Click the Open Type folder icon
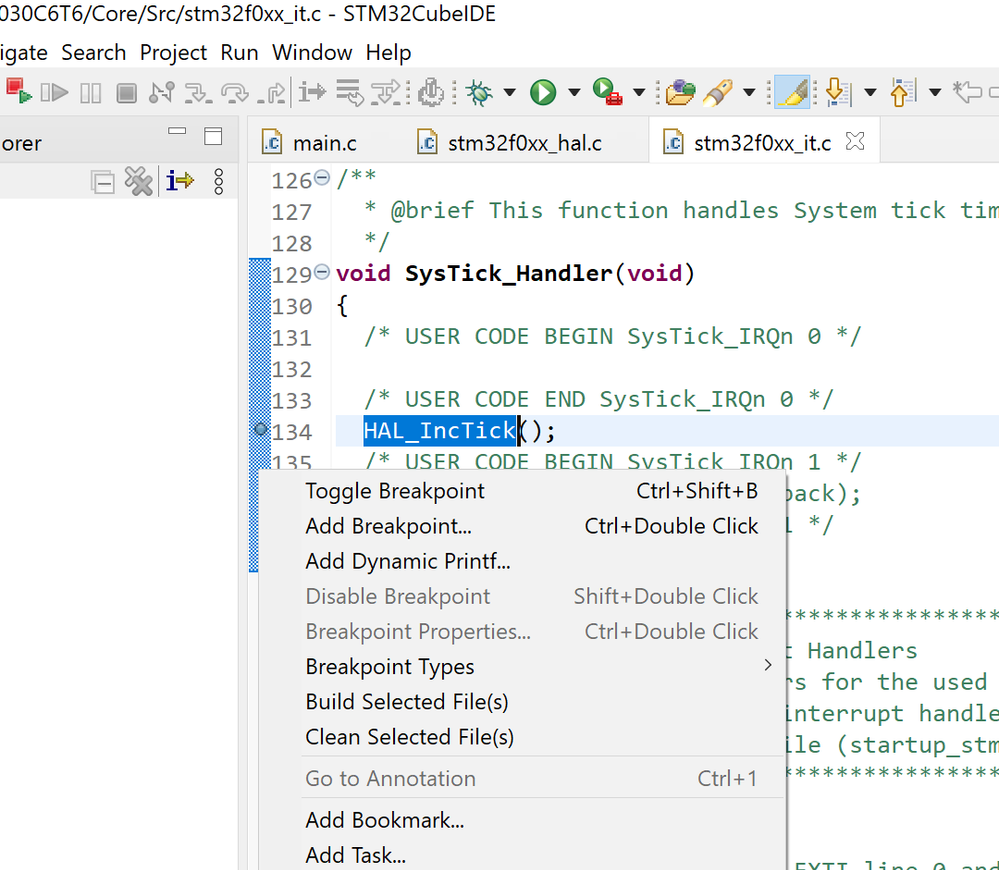The width and height of the screenshot is (999, 870). pyautogui.click(x=680, y=92)
